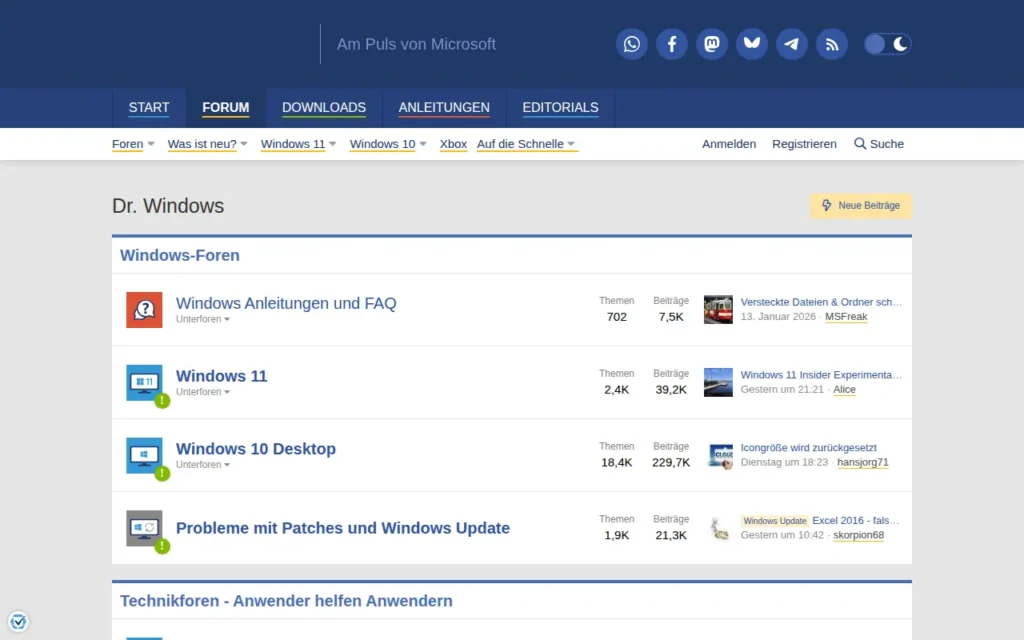Click the Windows Anleitungen und FAQ forum icon
The height and width of the screenshot is (640, 1024).
coord(144,310)
